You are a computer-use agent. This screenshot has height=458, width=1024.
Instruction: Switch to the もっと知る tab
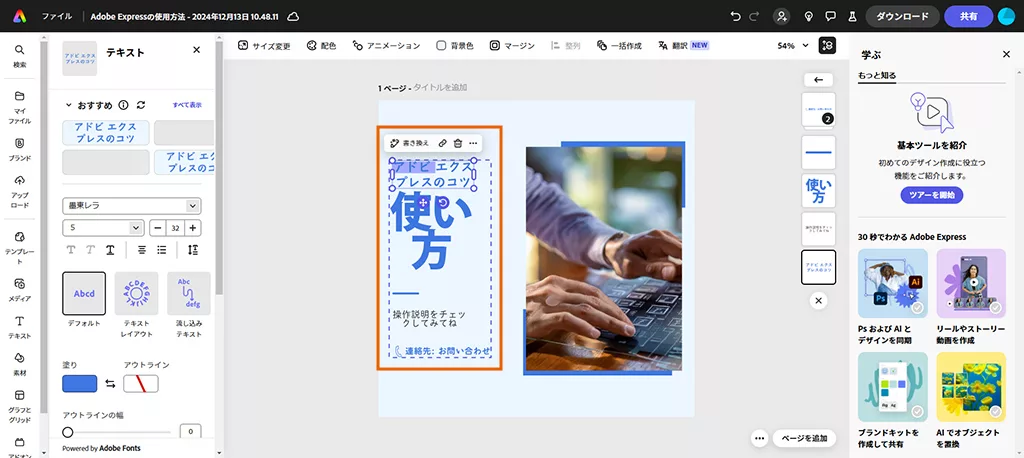[877, 76]
